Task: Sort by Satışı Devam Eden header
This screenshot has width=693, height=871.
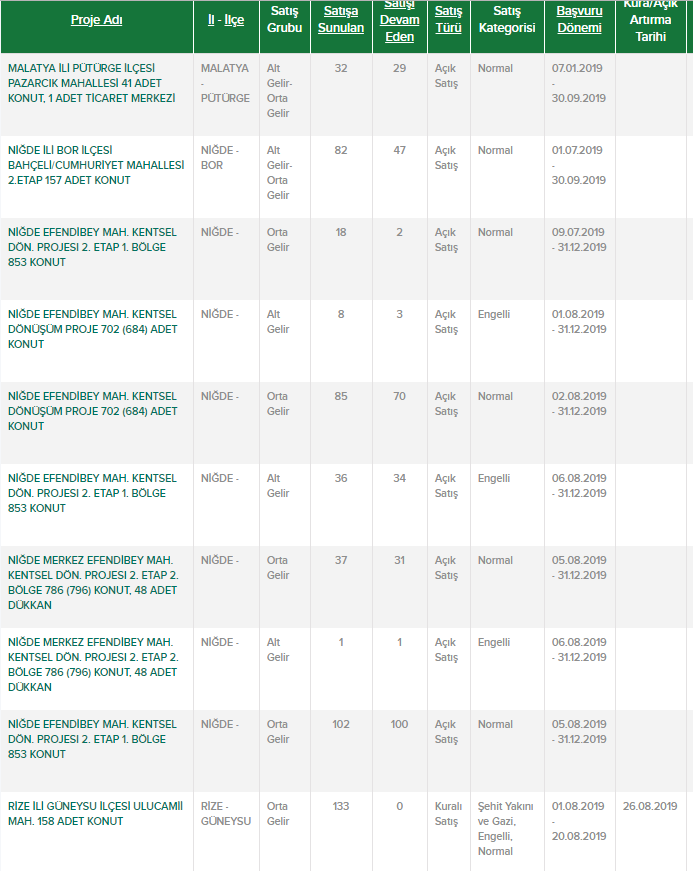Action: tap(399, 20)
